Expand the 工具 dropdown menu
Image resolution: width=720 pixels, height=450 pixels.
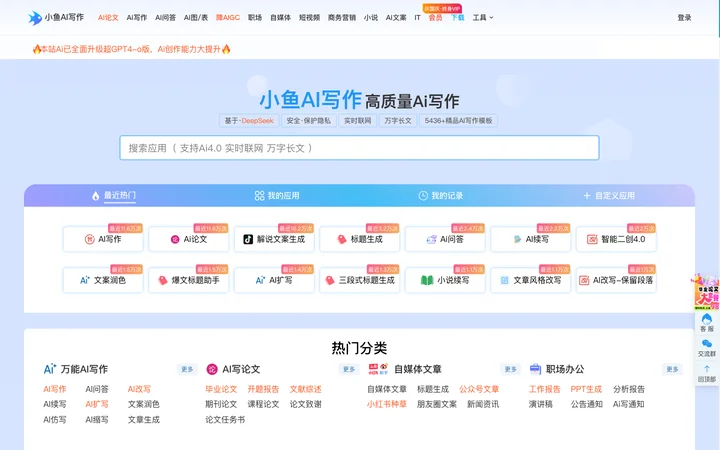click(483, 17)
